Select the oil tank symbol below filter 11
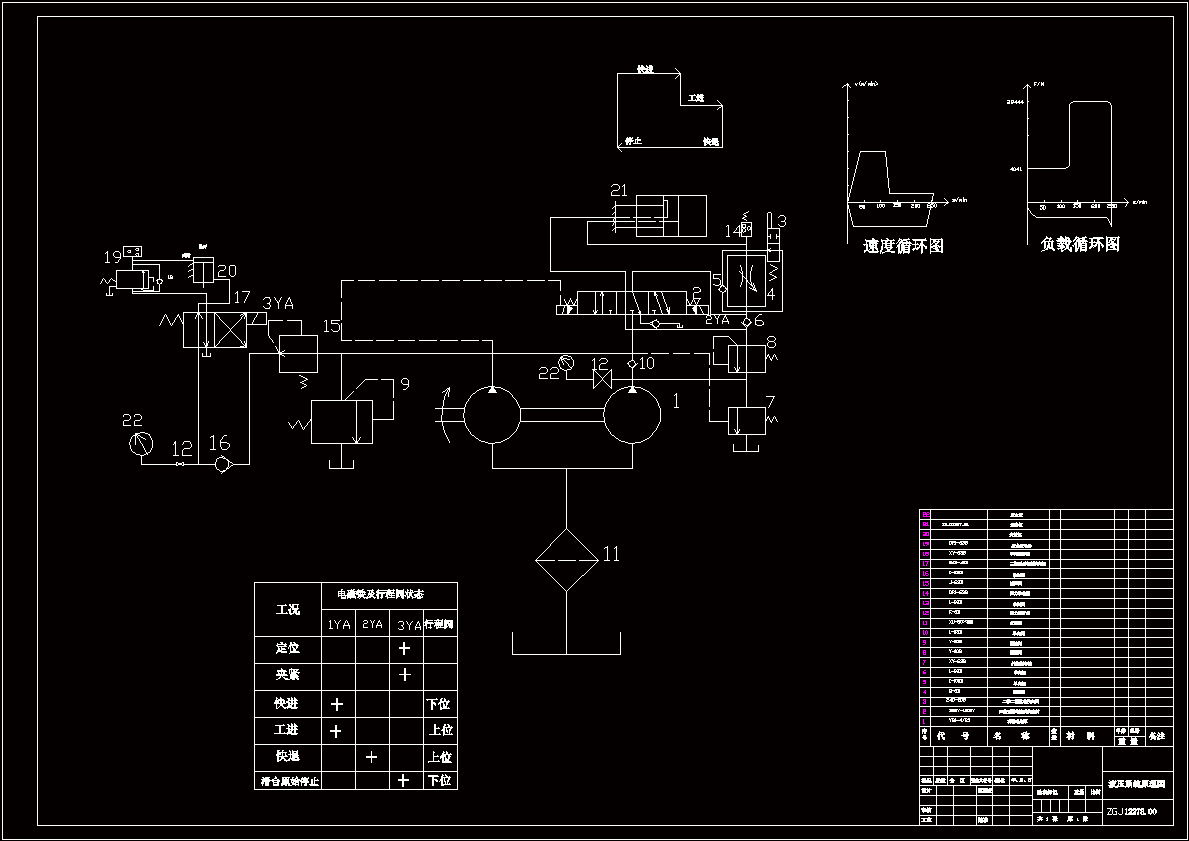This screenshot has height=841, width=1189. tap(566, 642)
